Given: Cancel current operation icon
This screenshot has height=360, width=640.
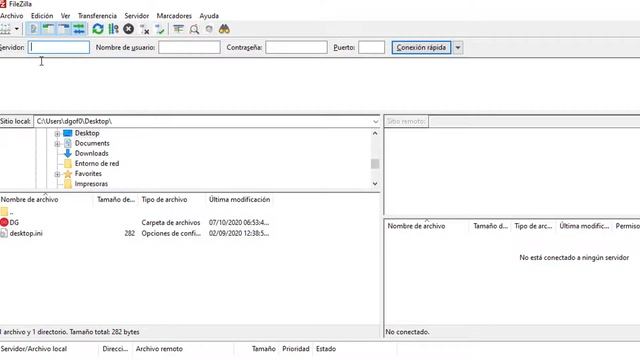Looking at the screenshot, I should pyautogui.click(x=129, y=29).
